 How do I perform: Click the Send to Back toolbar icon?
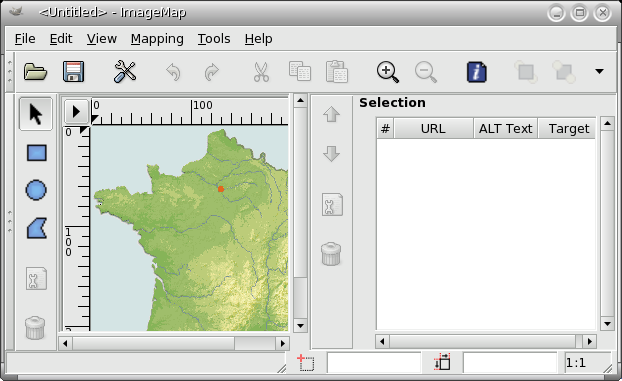pos(564,72)
